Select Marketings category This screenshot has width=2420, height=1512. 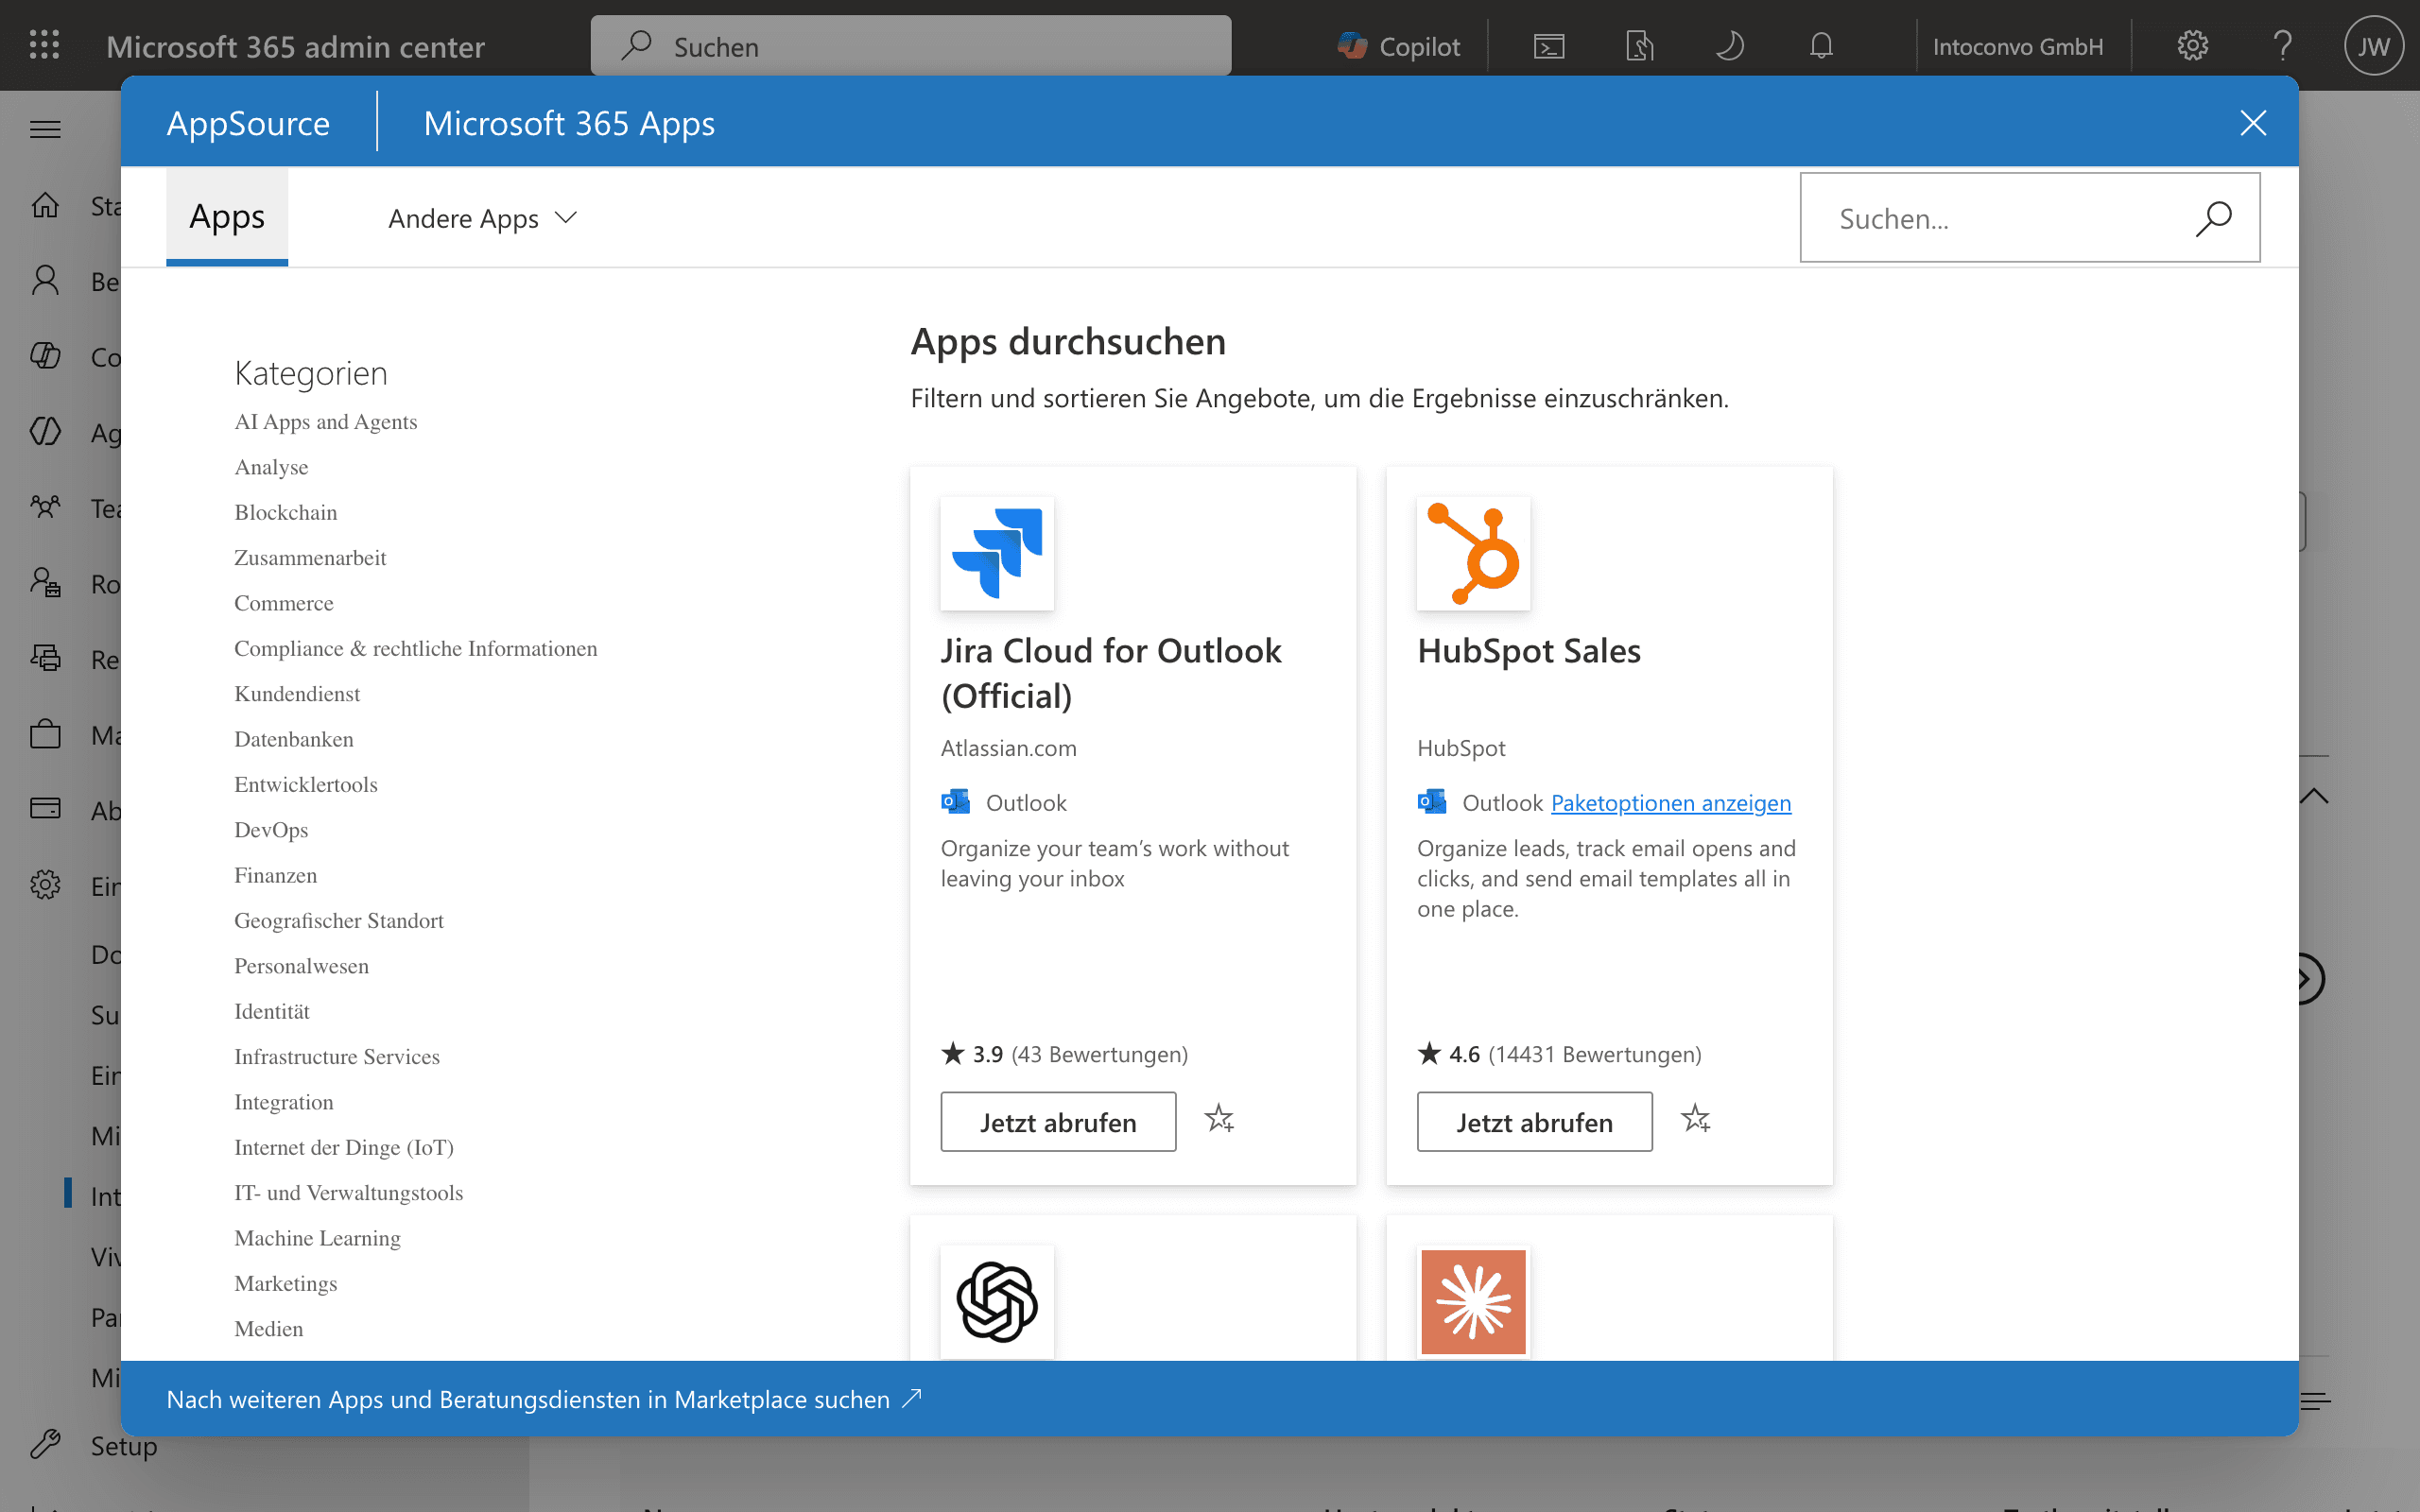click(x=286, y=1283)
